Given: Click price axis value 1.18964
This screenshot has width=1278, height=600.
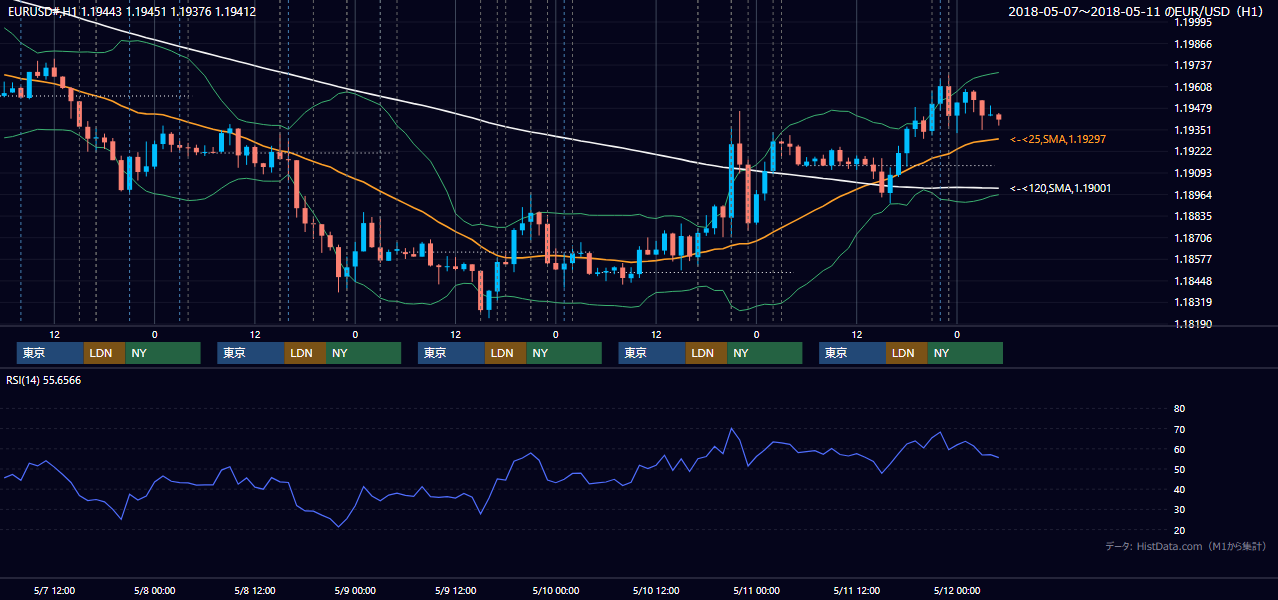Looking at the screenshot, I should pyautogui.click(x=1193, y=195).
